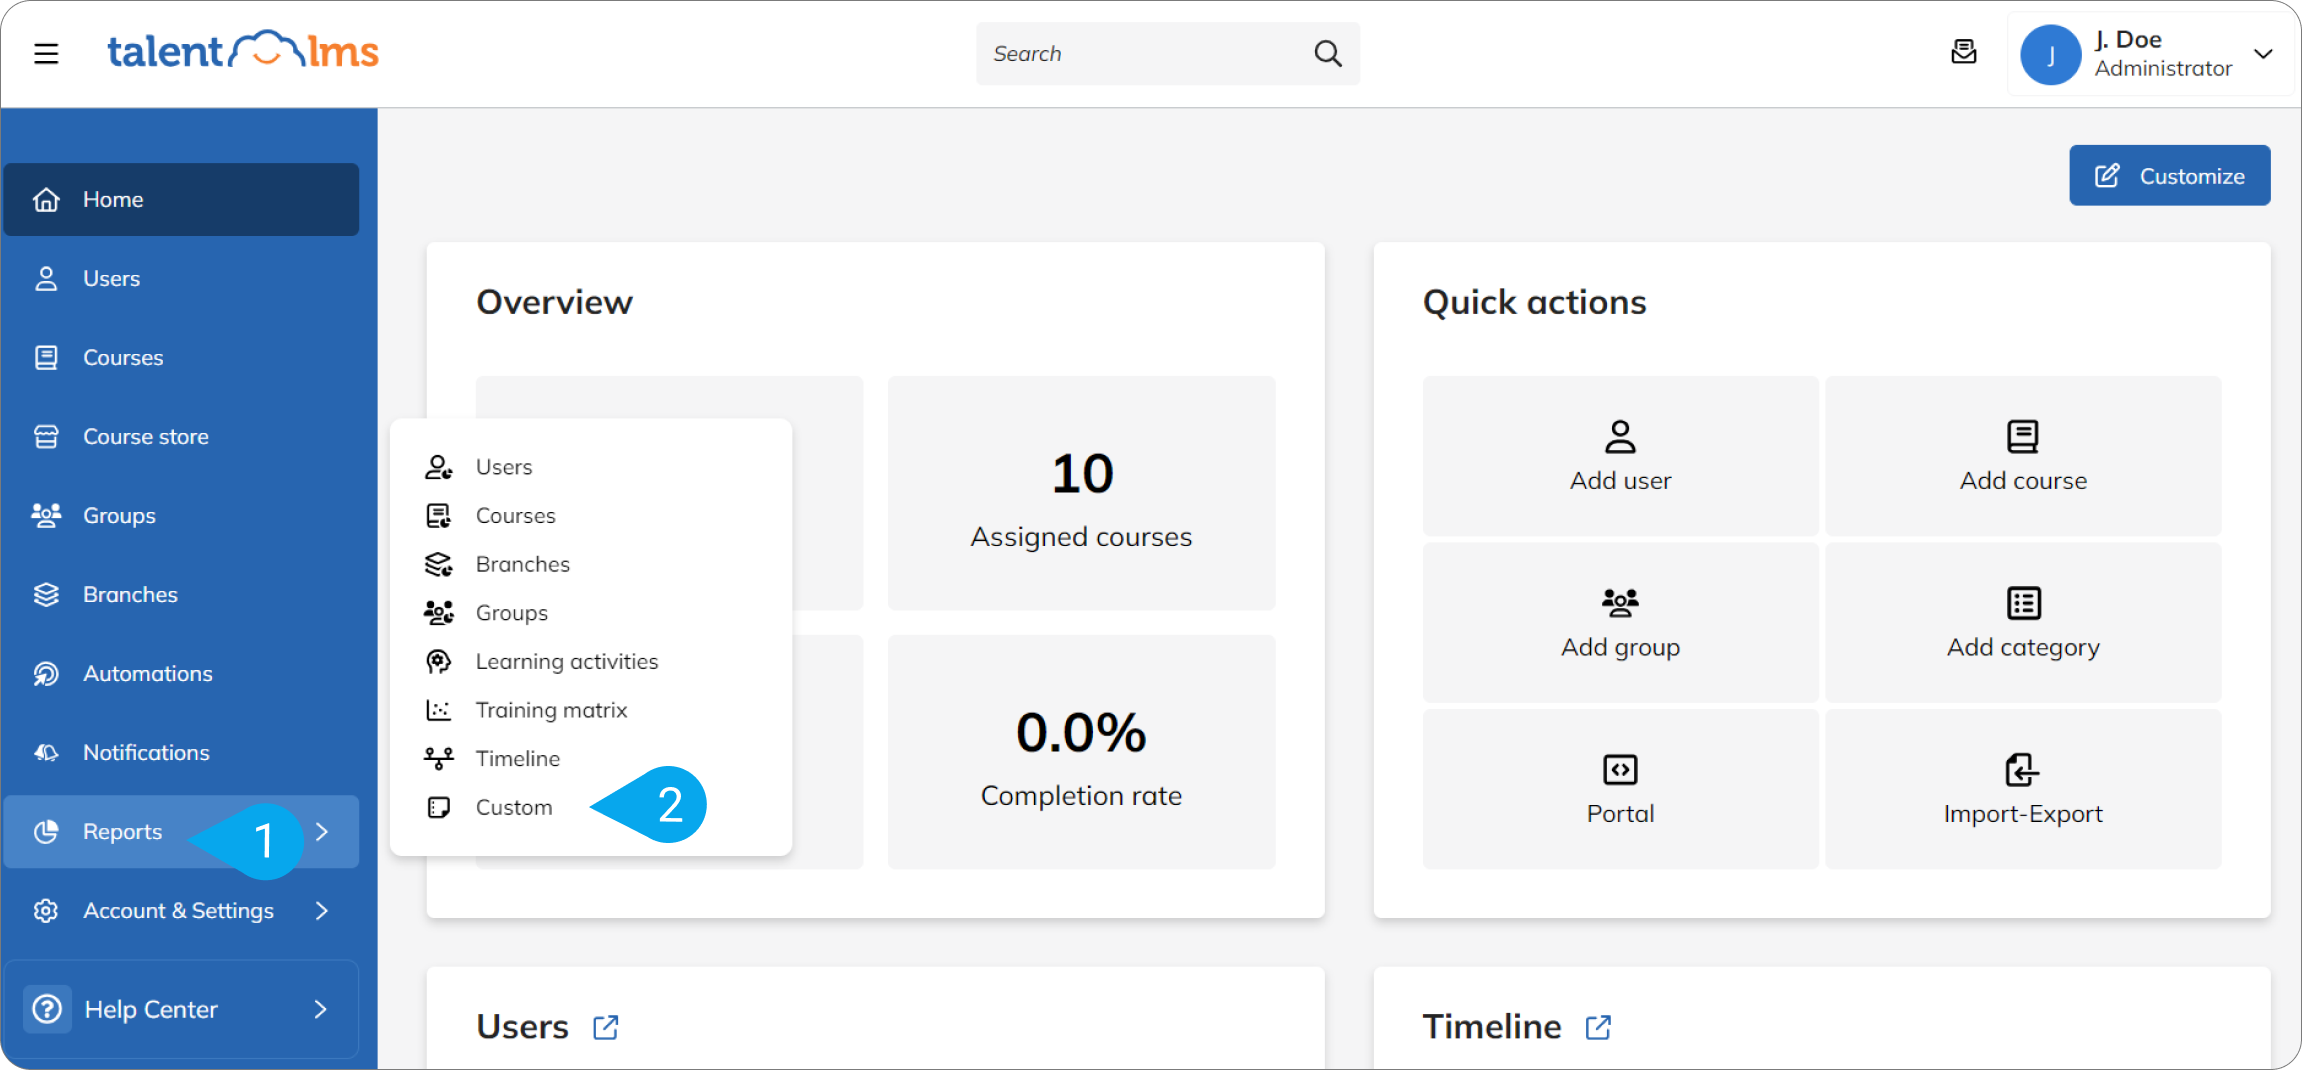This screenshot has width=2302, height=1070.
Task: Click the Reports pie chart icon
Action: 46,832
